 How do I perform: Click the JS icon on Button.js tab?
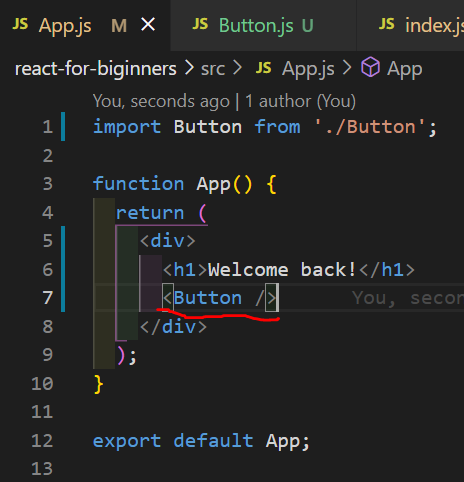click(x=200, y=24)
